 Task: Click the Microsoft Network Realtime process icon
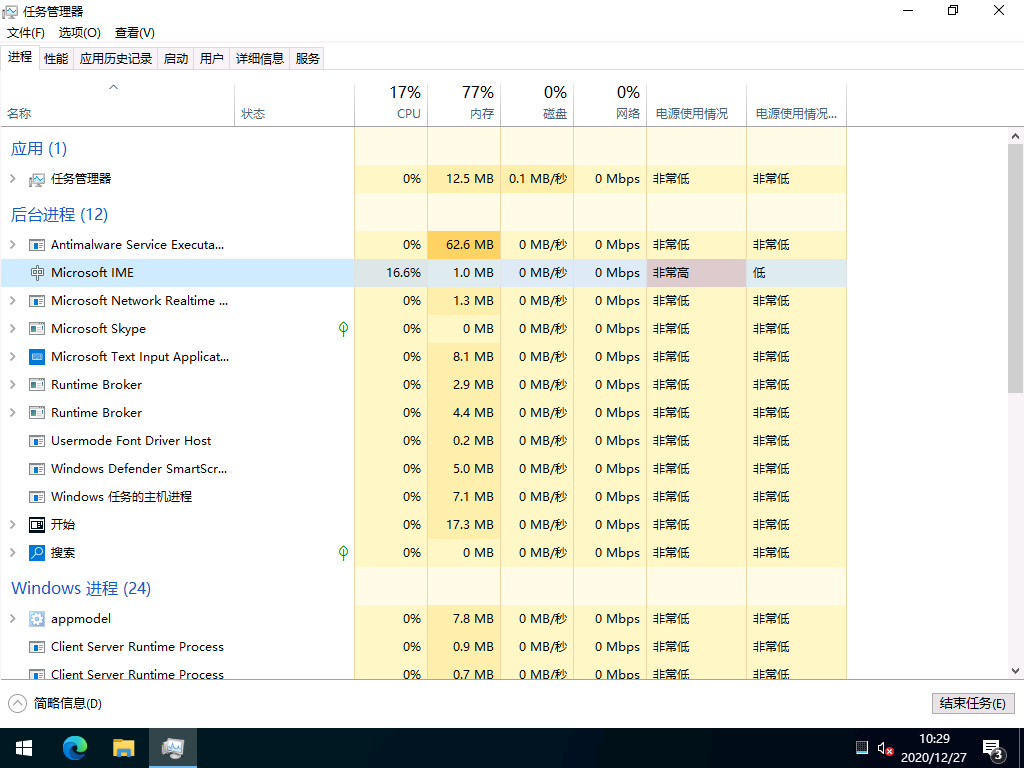37,301
